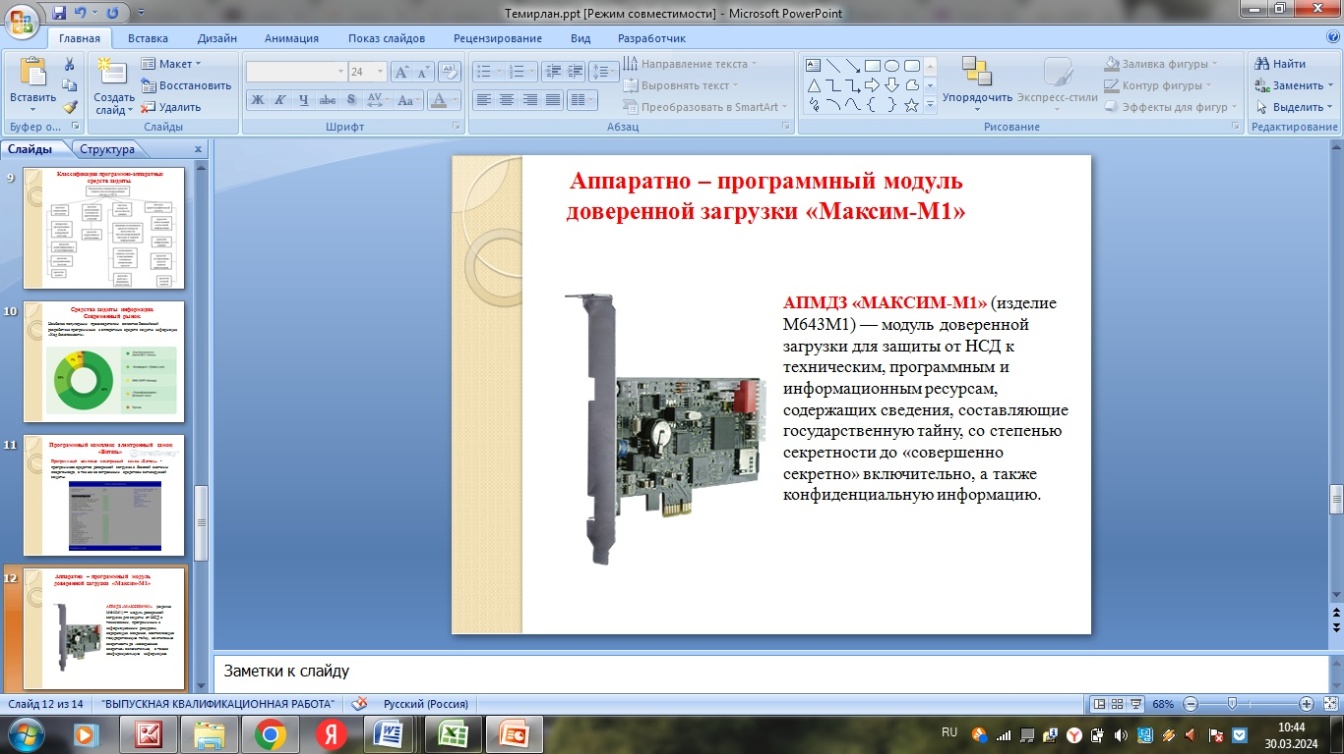The image size is (1344, 754).
Task: Expand the Макет layout dropdown
Action: tap(170, 64)
